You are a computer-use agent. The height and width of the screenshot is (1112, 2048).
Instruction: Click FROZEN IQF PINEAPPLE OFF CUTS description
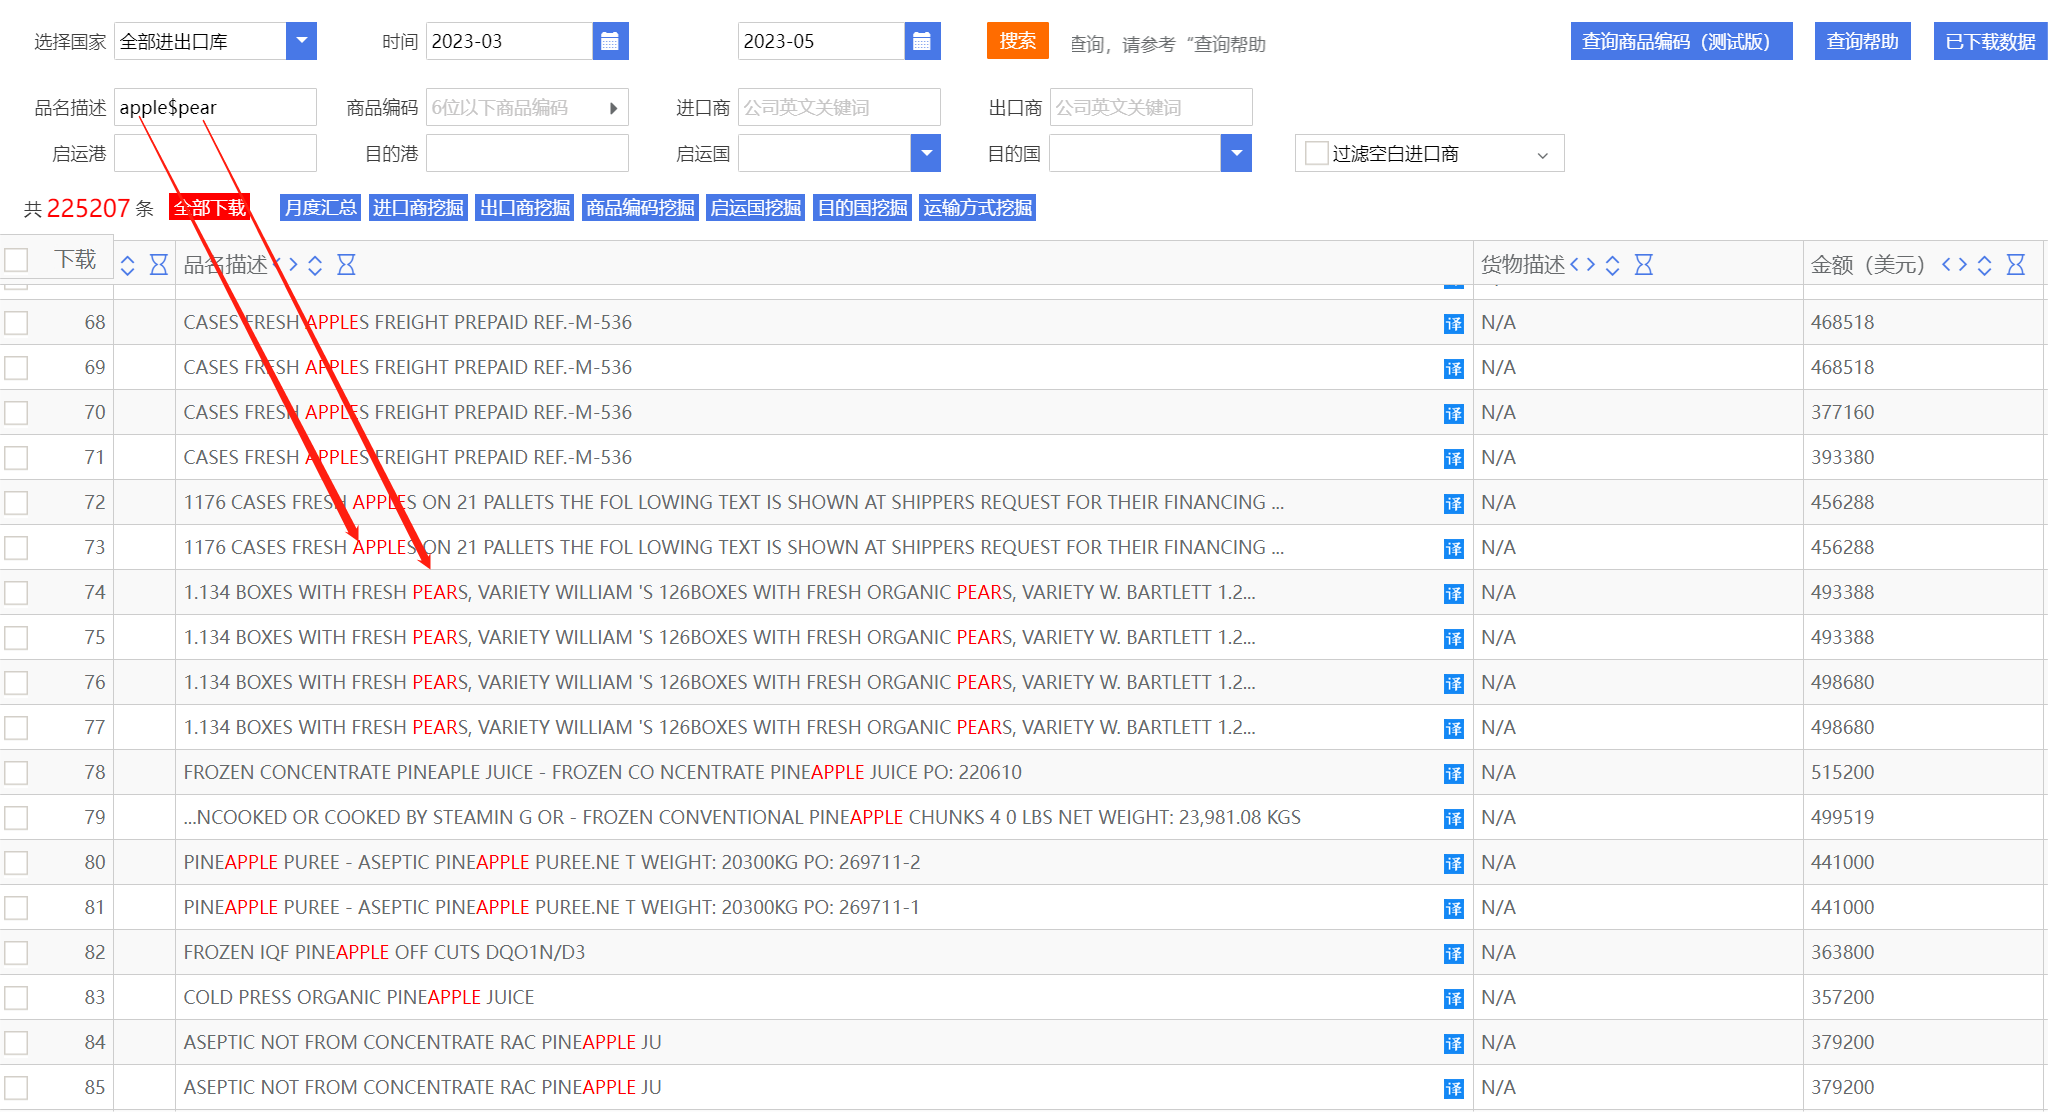(x=384, y=953)
